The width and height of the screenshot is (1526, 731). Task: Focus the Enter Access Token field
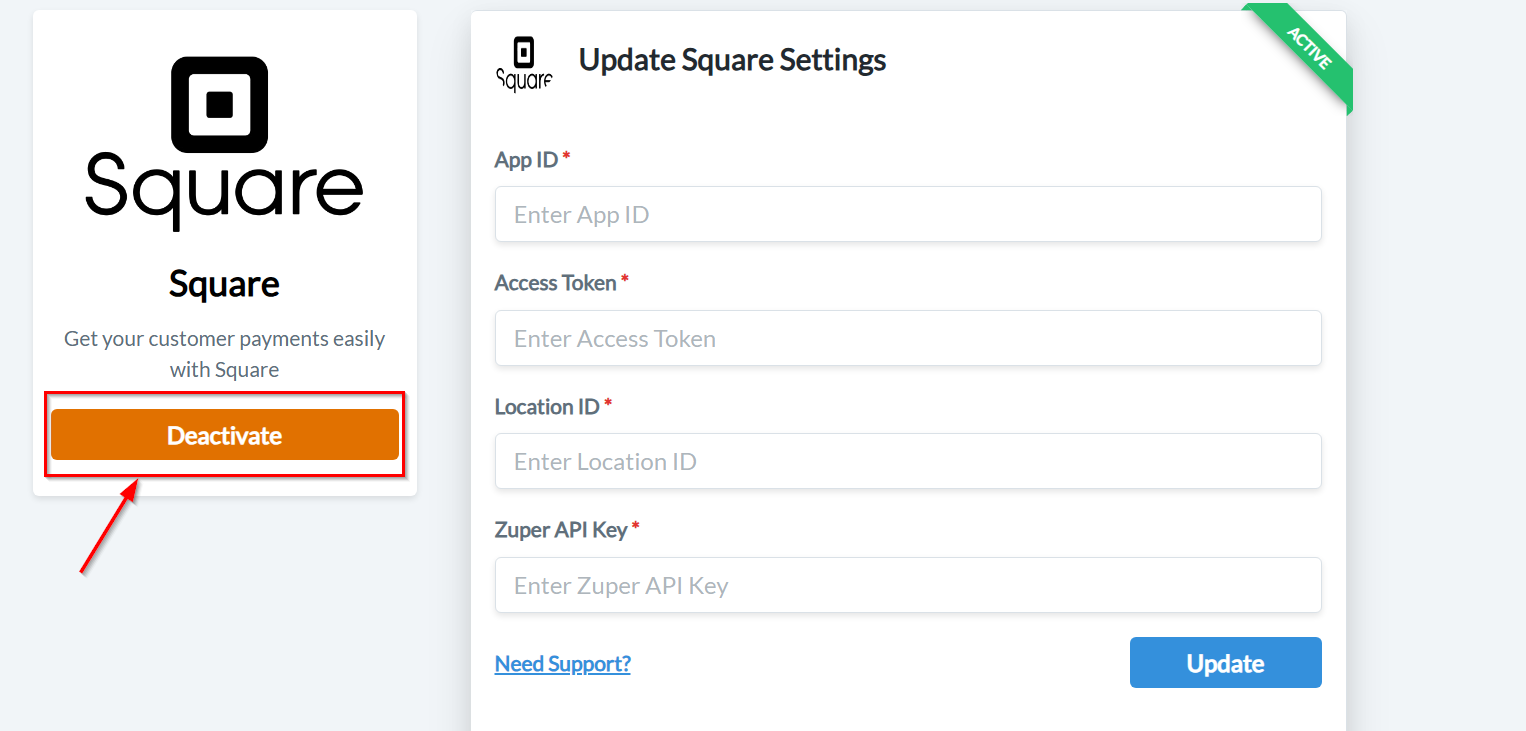pyautogui.click(x=908, y=338)
